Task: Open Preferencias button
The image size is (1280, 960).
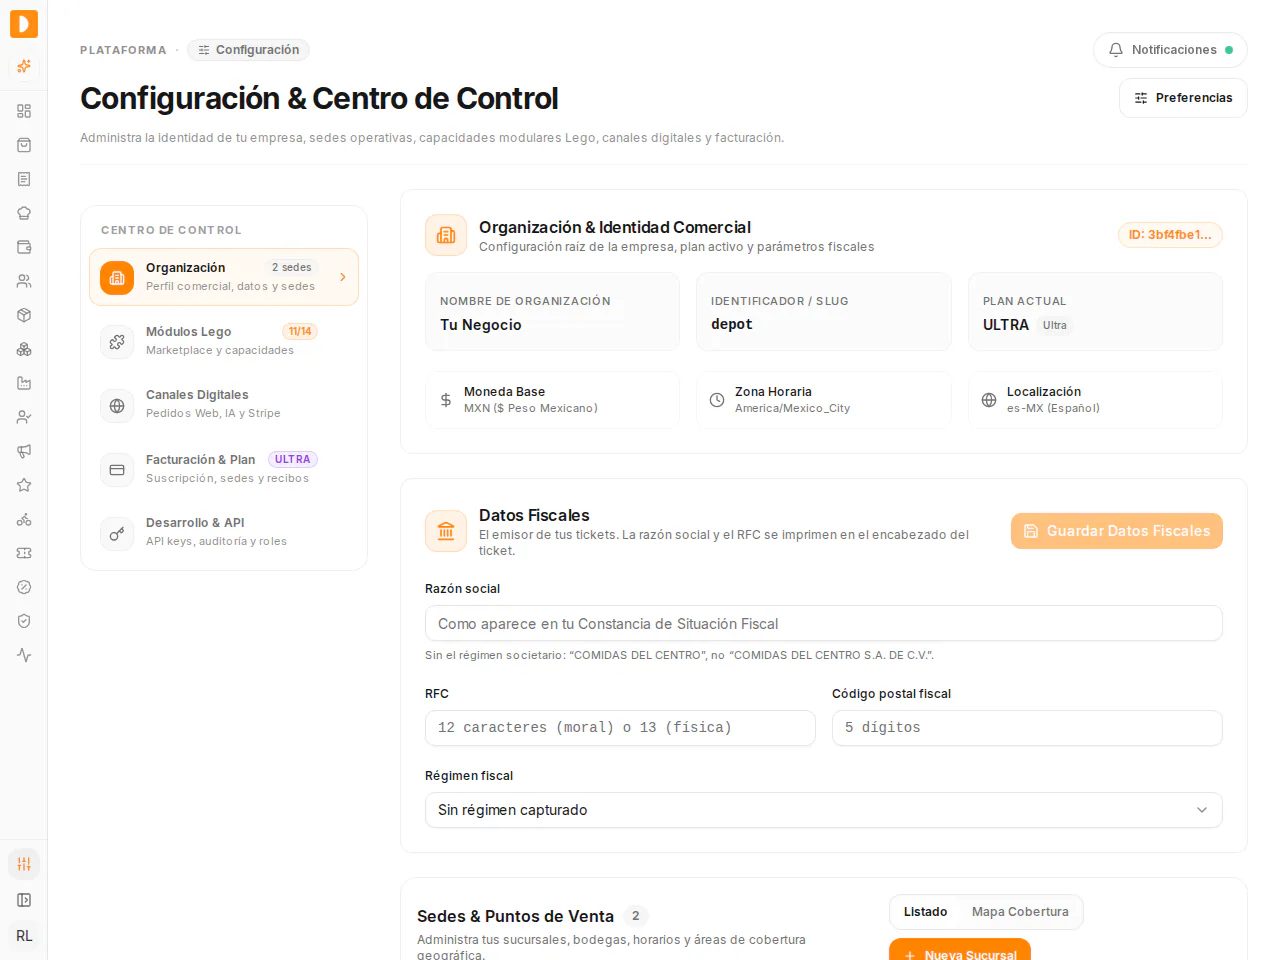Action: tap(1183, 98)
